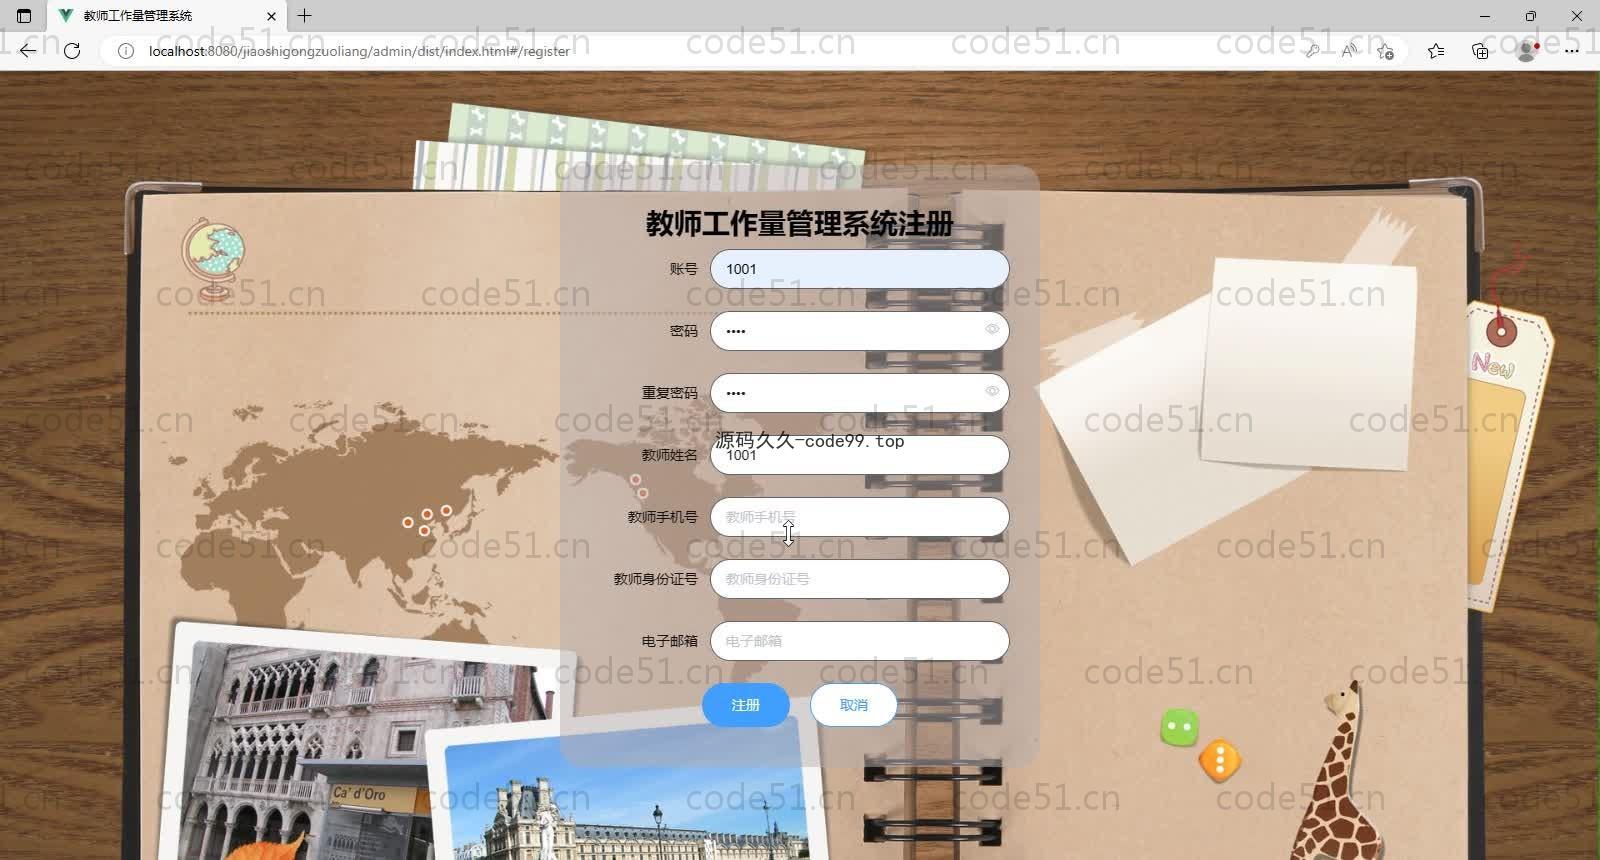
Task: Open saved passwords key icon
Action: click(x=1312, y=51)
